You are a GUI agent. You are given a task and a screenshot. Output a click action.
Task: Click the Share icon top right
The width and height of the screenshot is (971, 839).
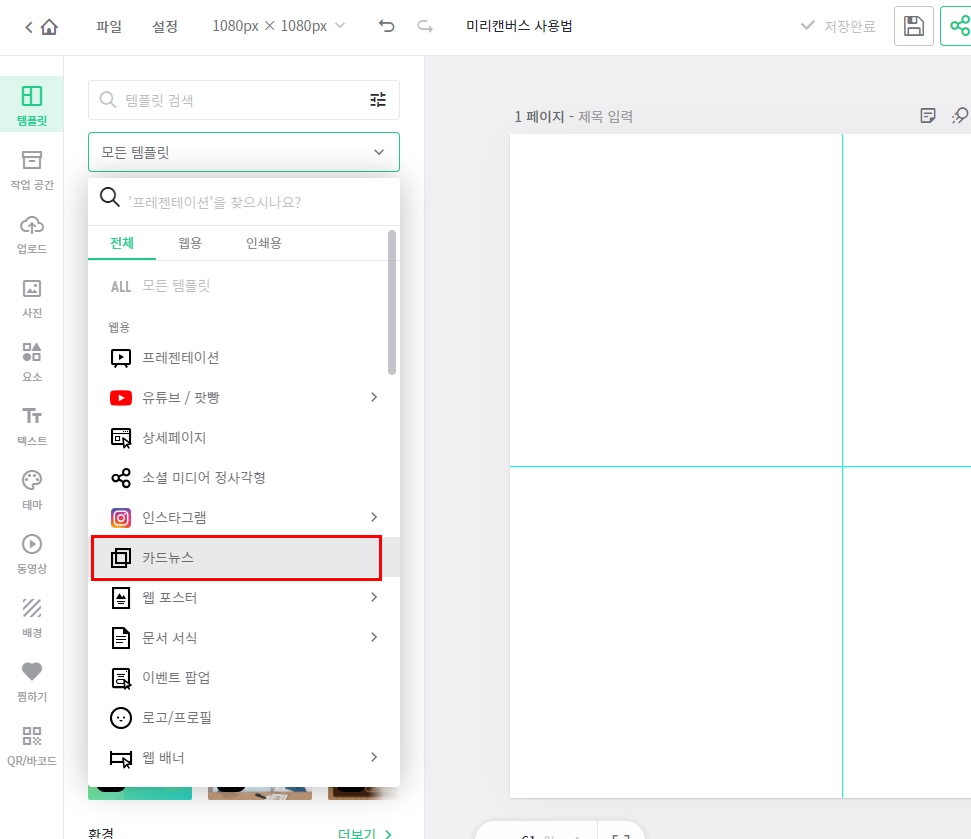(961, 26)
